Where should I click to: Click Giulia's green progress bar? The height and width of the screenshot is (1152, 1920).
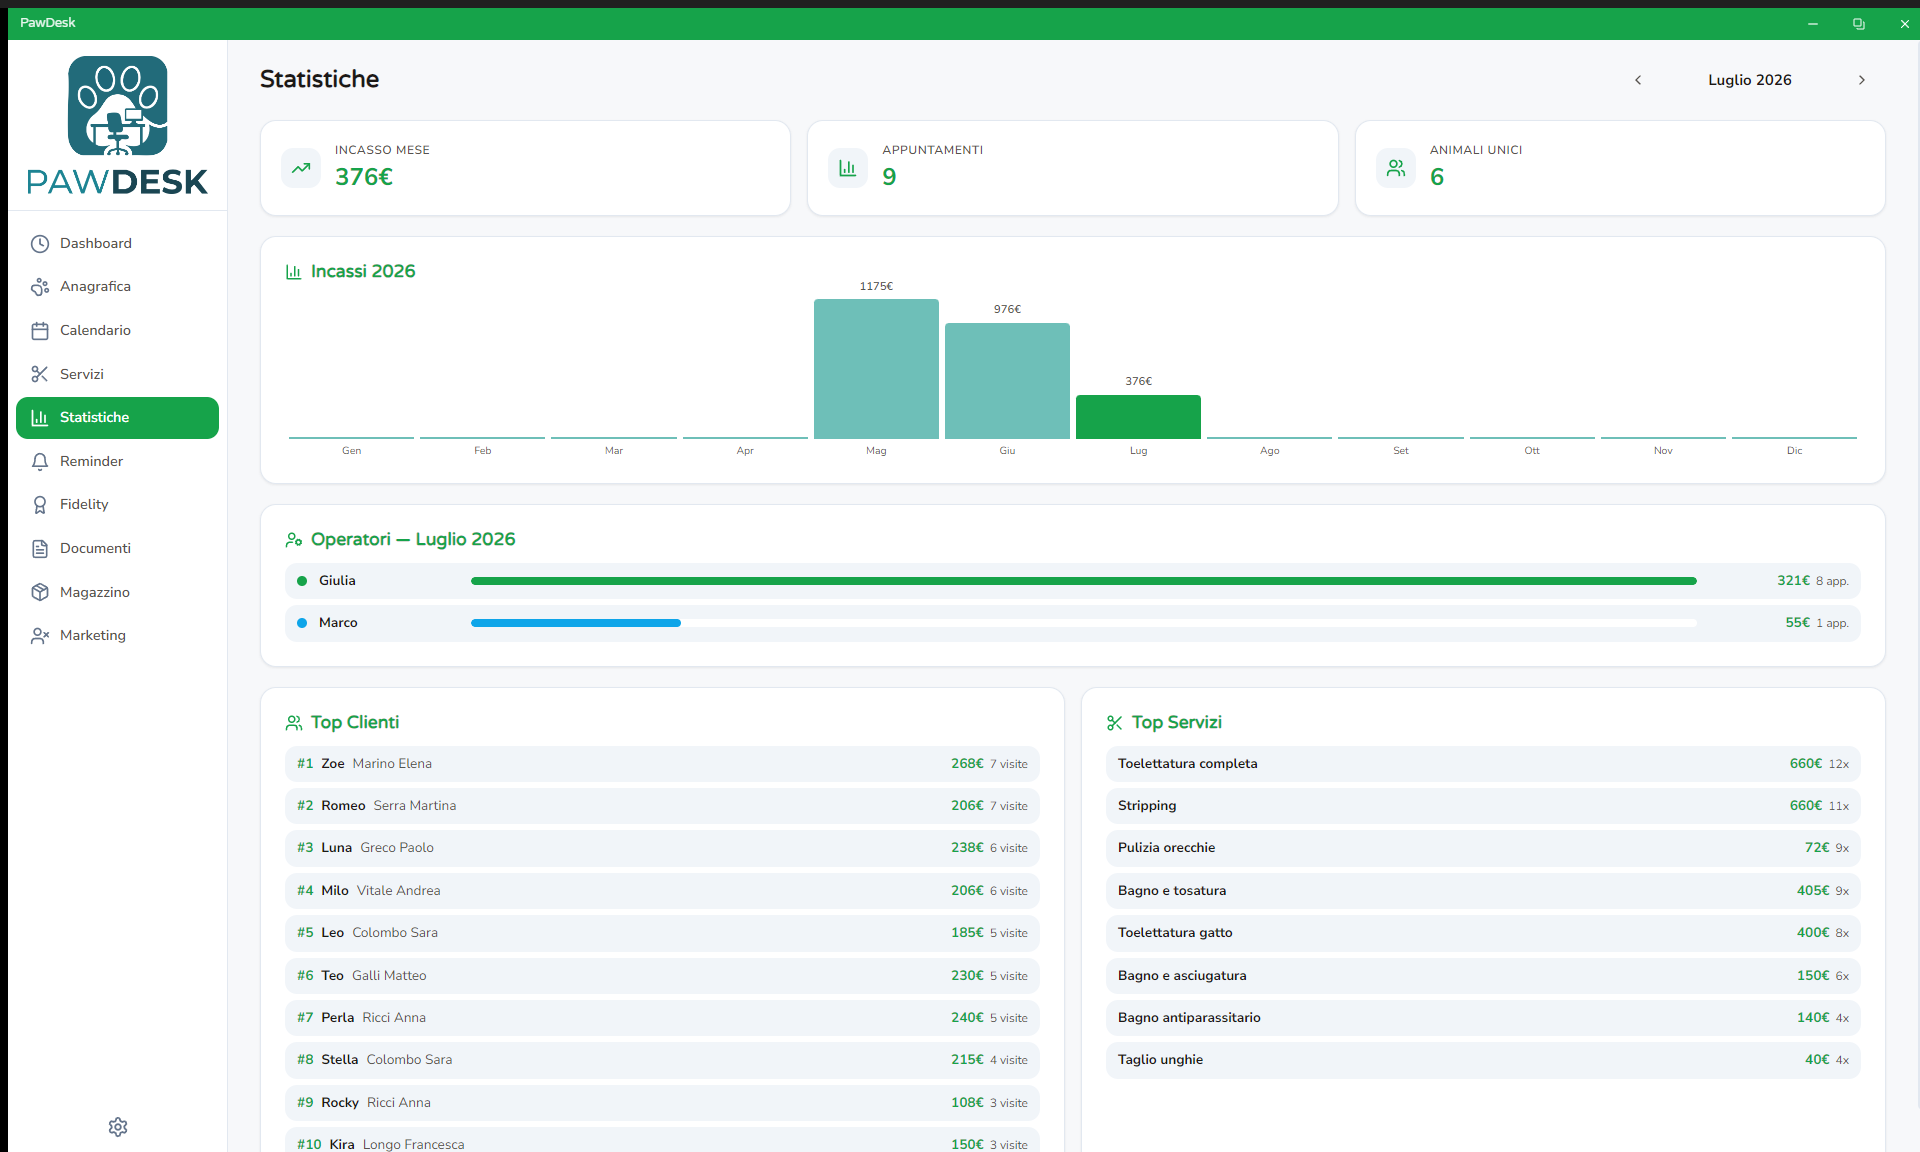coord(1084,581)
